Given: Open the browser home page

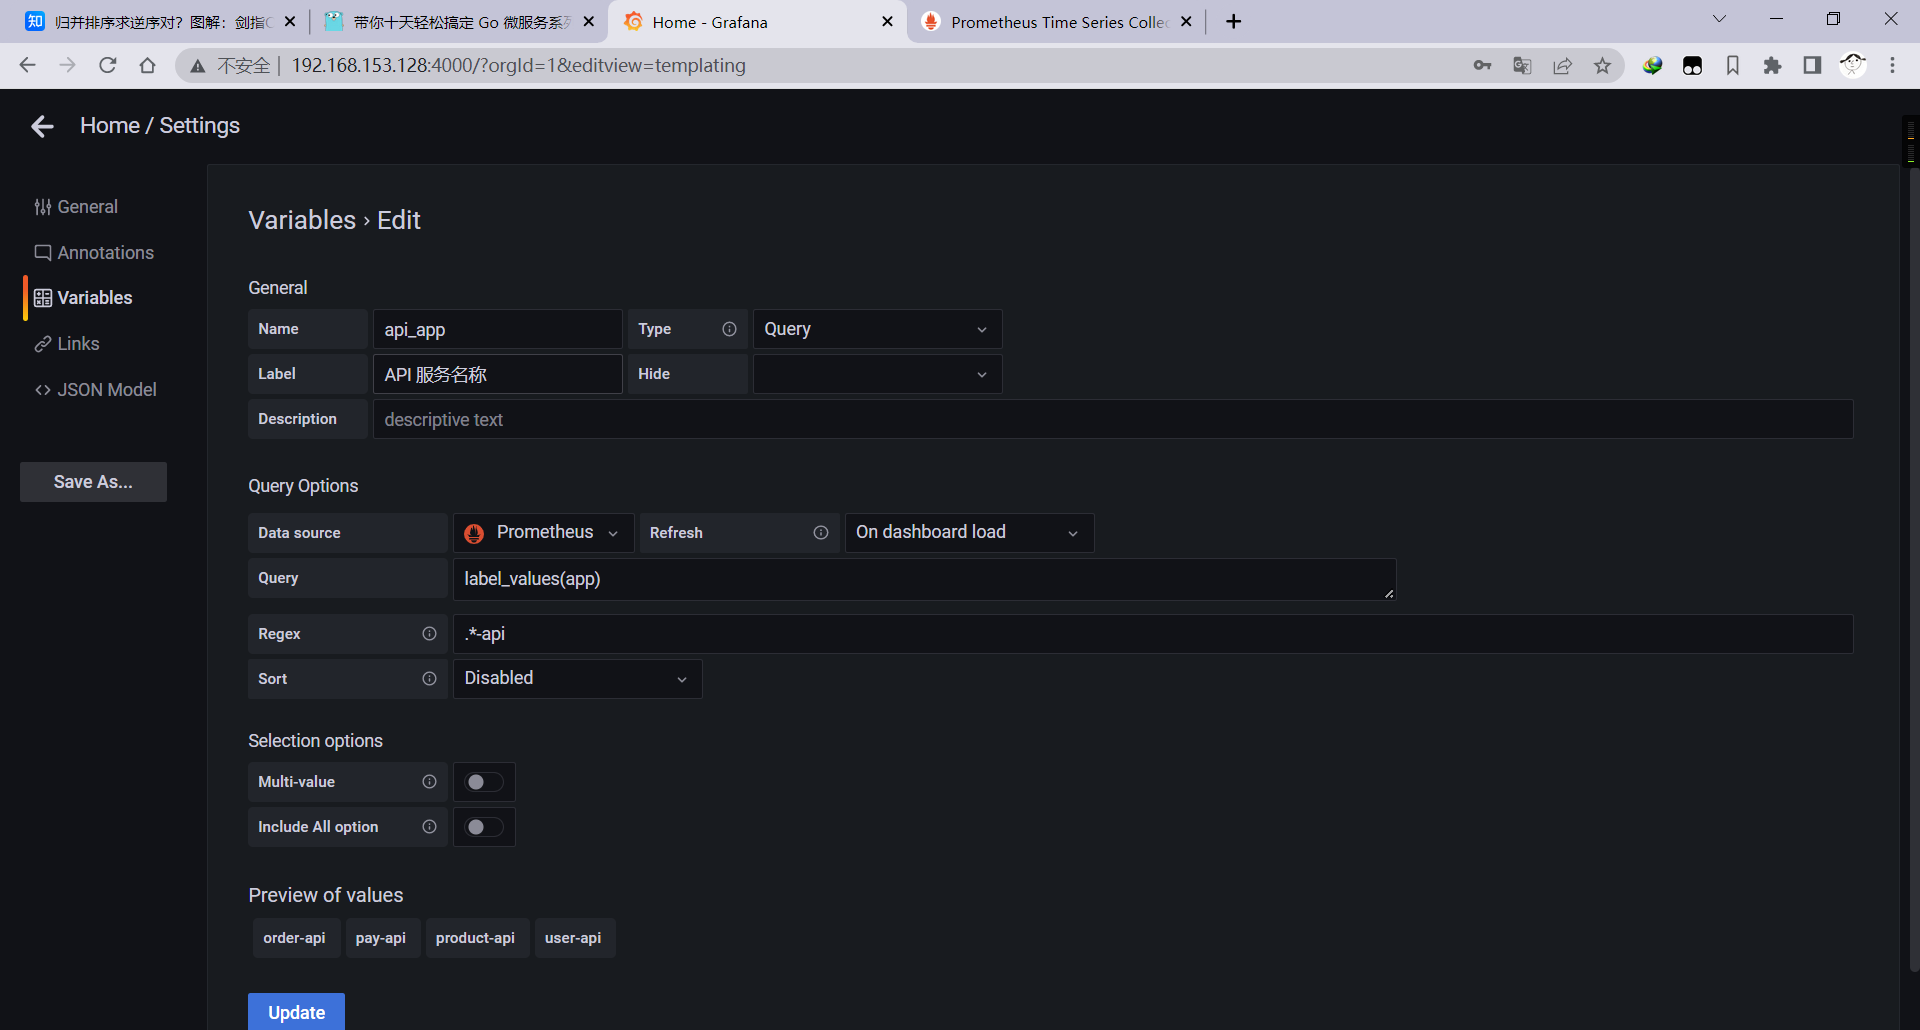Looking at the screenshot, I should point(148,65).
